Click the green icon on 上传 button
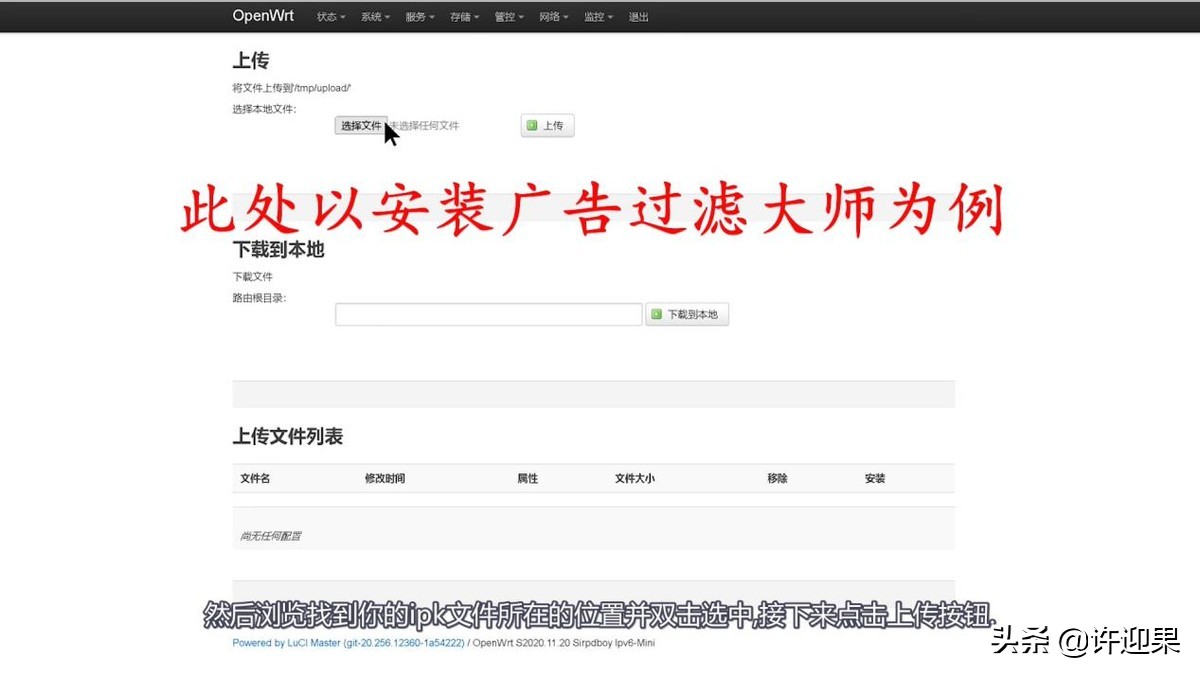Screen dimensions: 1200x675 530,125
